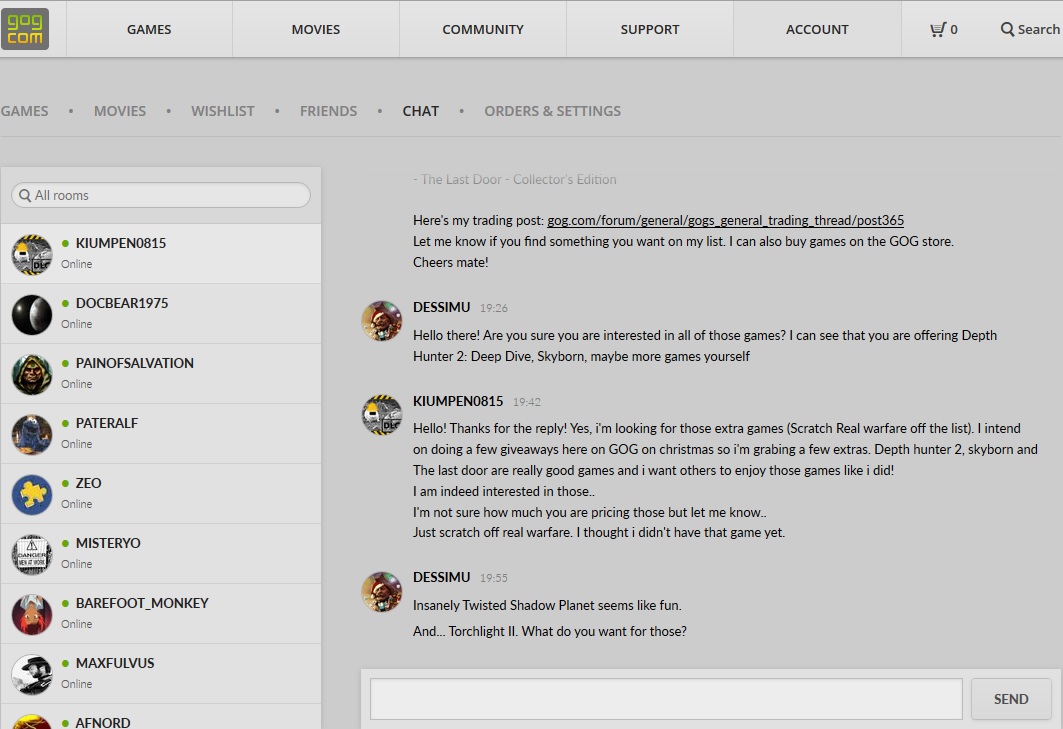The width and height of the screenshot is (1063, 729).
Task: Click DESSIMU avatar on 19:55 message
Action: (382, 591)
